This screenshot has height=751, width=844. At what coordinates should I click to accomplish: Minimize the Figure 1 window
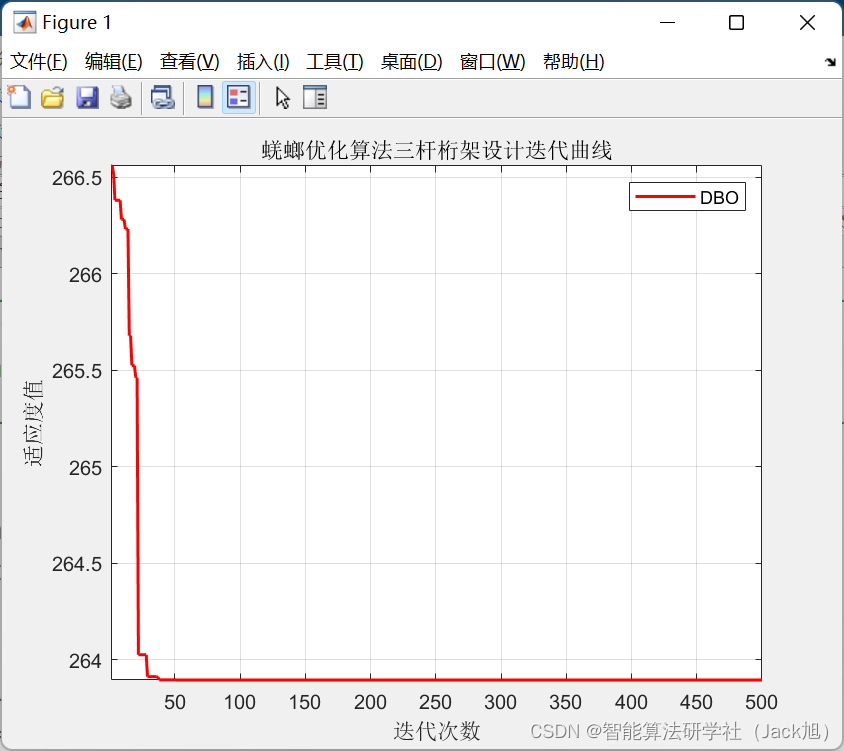coord(667,23)
